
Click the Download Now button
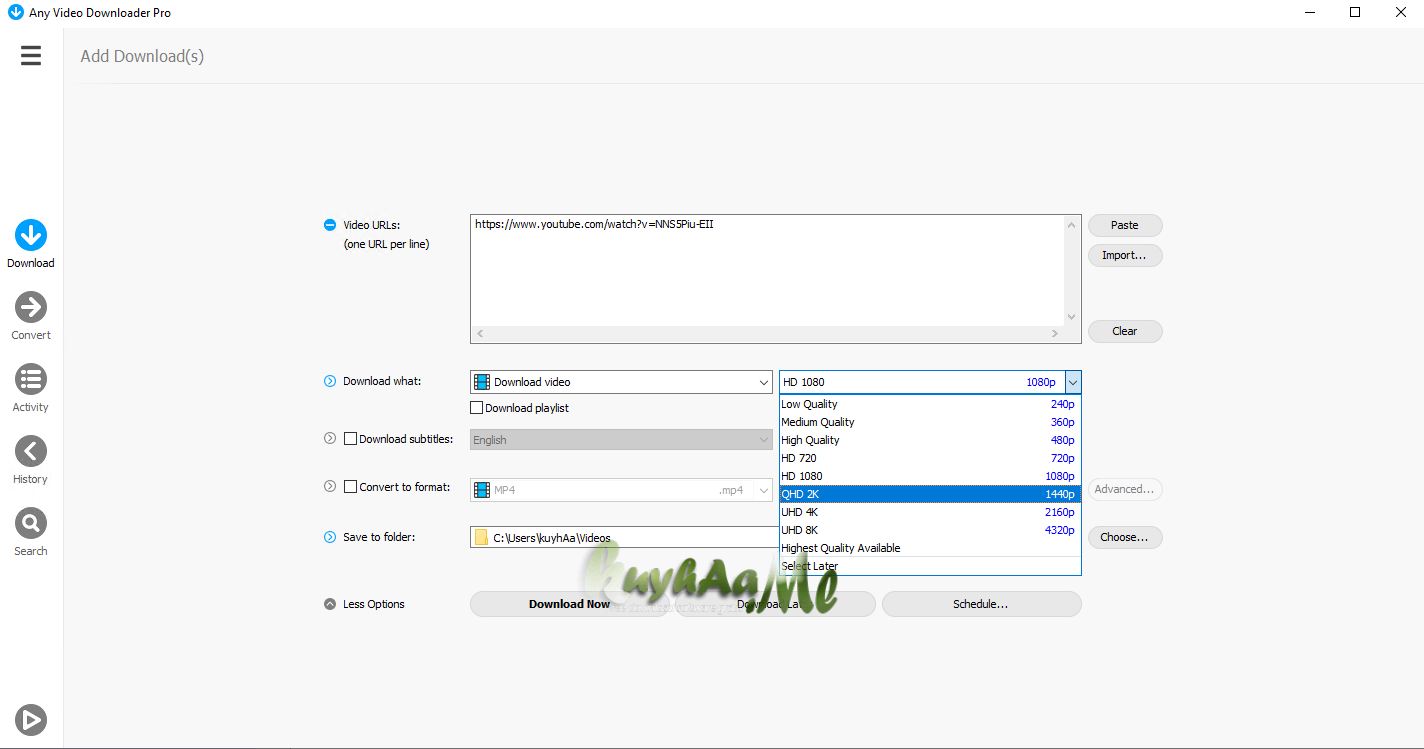coord(569,604)
